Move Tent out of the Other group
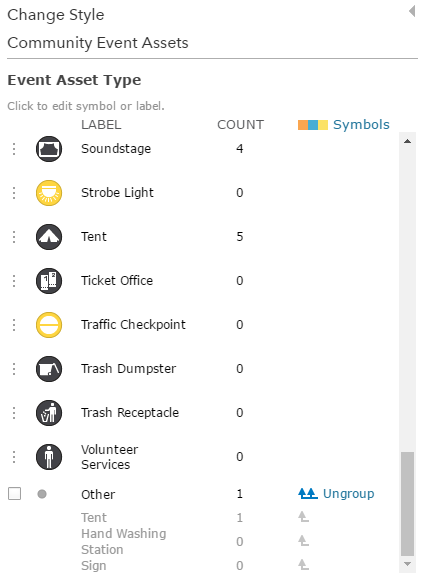424x587 pixels. 303,517
